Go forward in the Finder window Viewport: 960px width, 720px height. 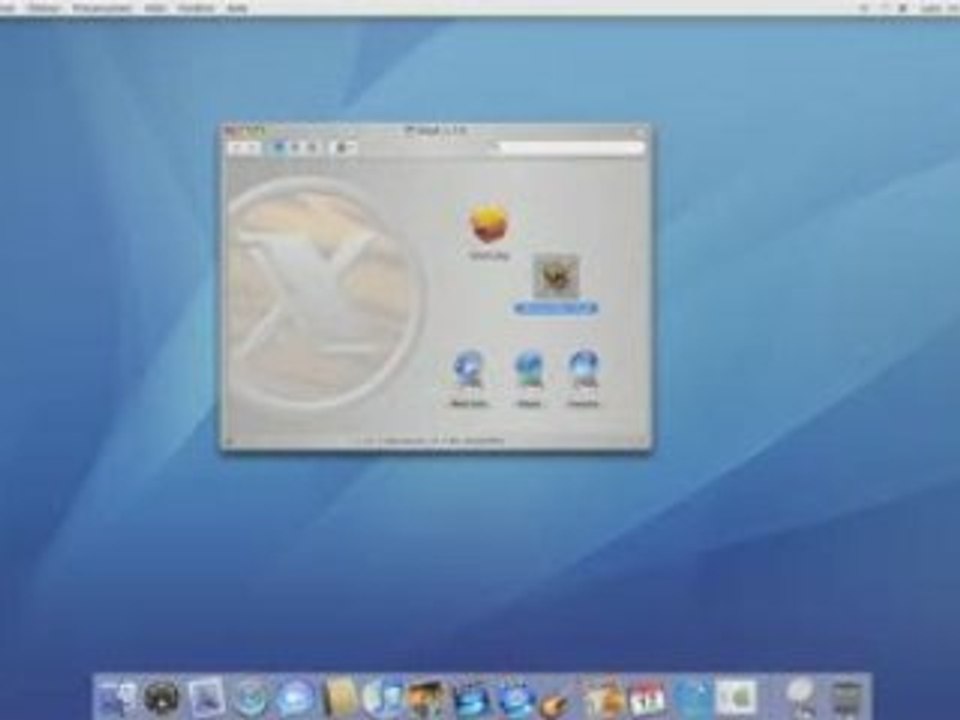(253, 148)
